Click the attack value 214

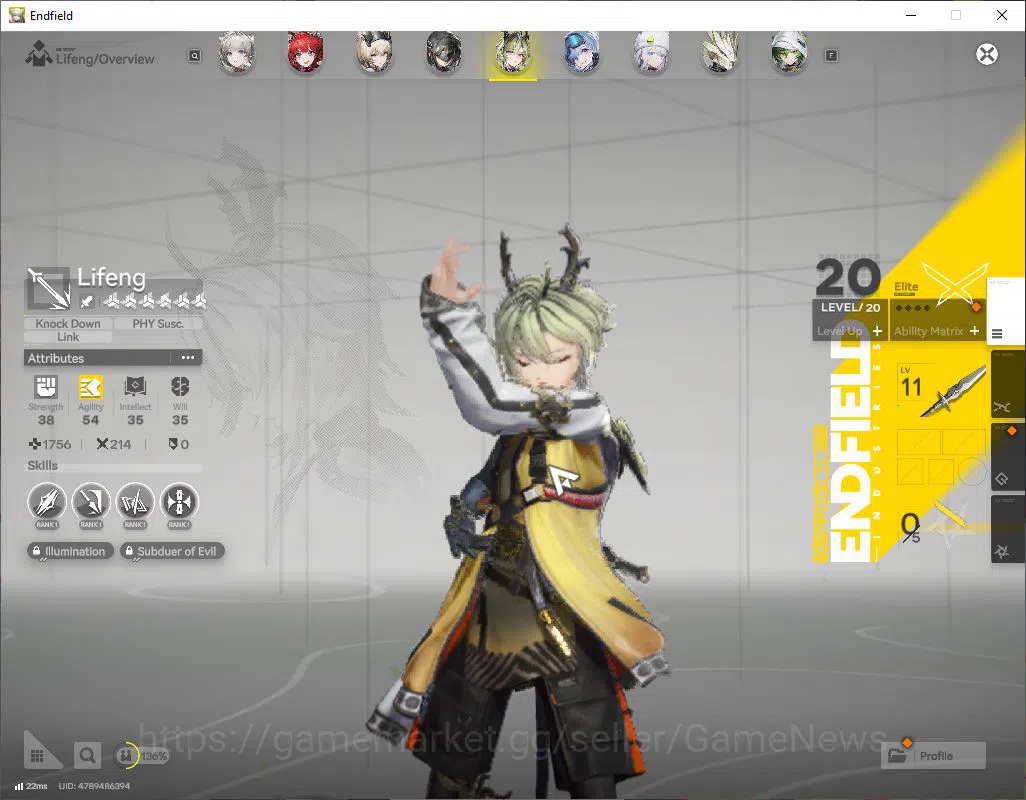click(x=114, y=444)
